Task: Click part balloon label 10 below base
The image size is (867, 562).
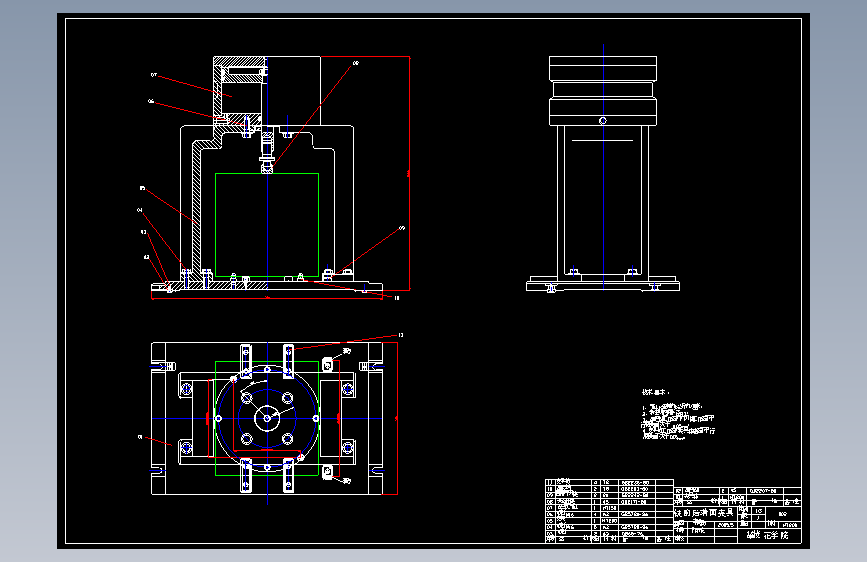Action: [396, 298]
